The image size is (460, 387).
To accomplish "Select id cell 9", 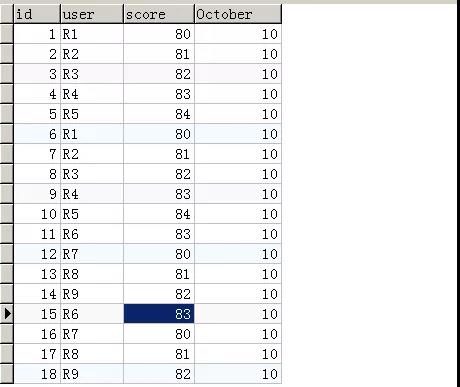I will point(37,194).
